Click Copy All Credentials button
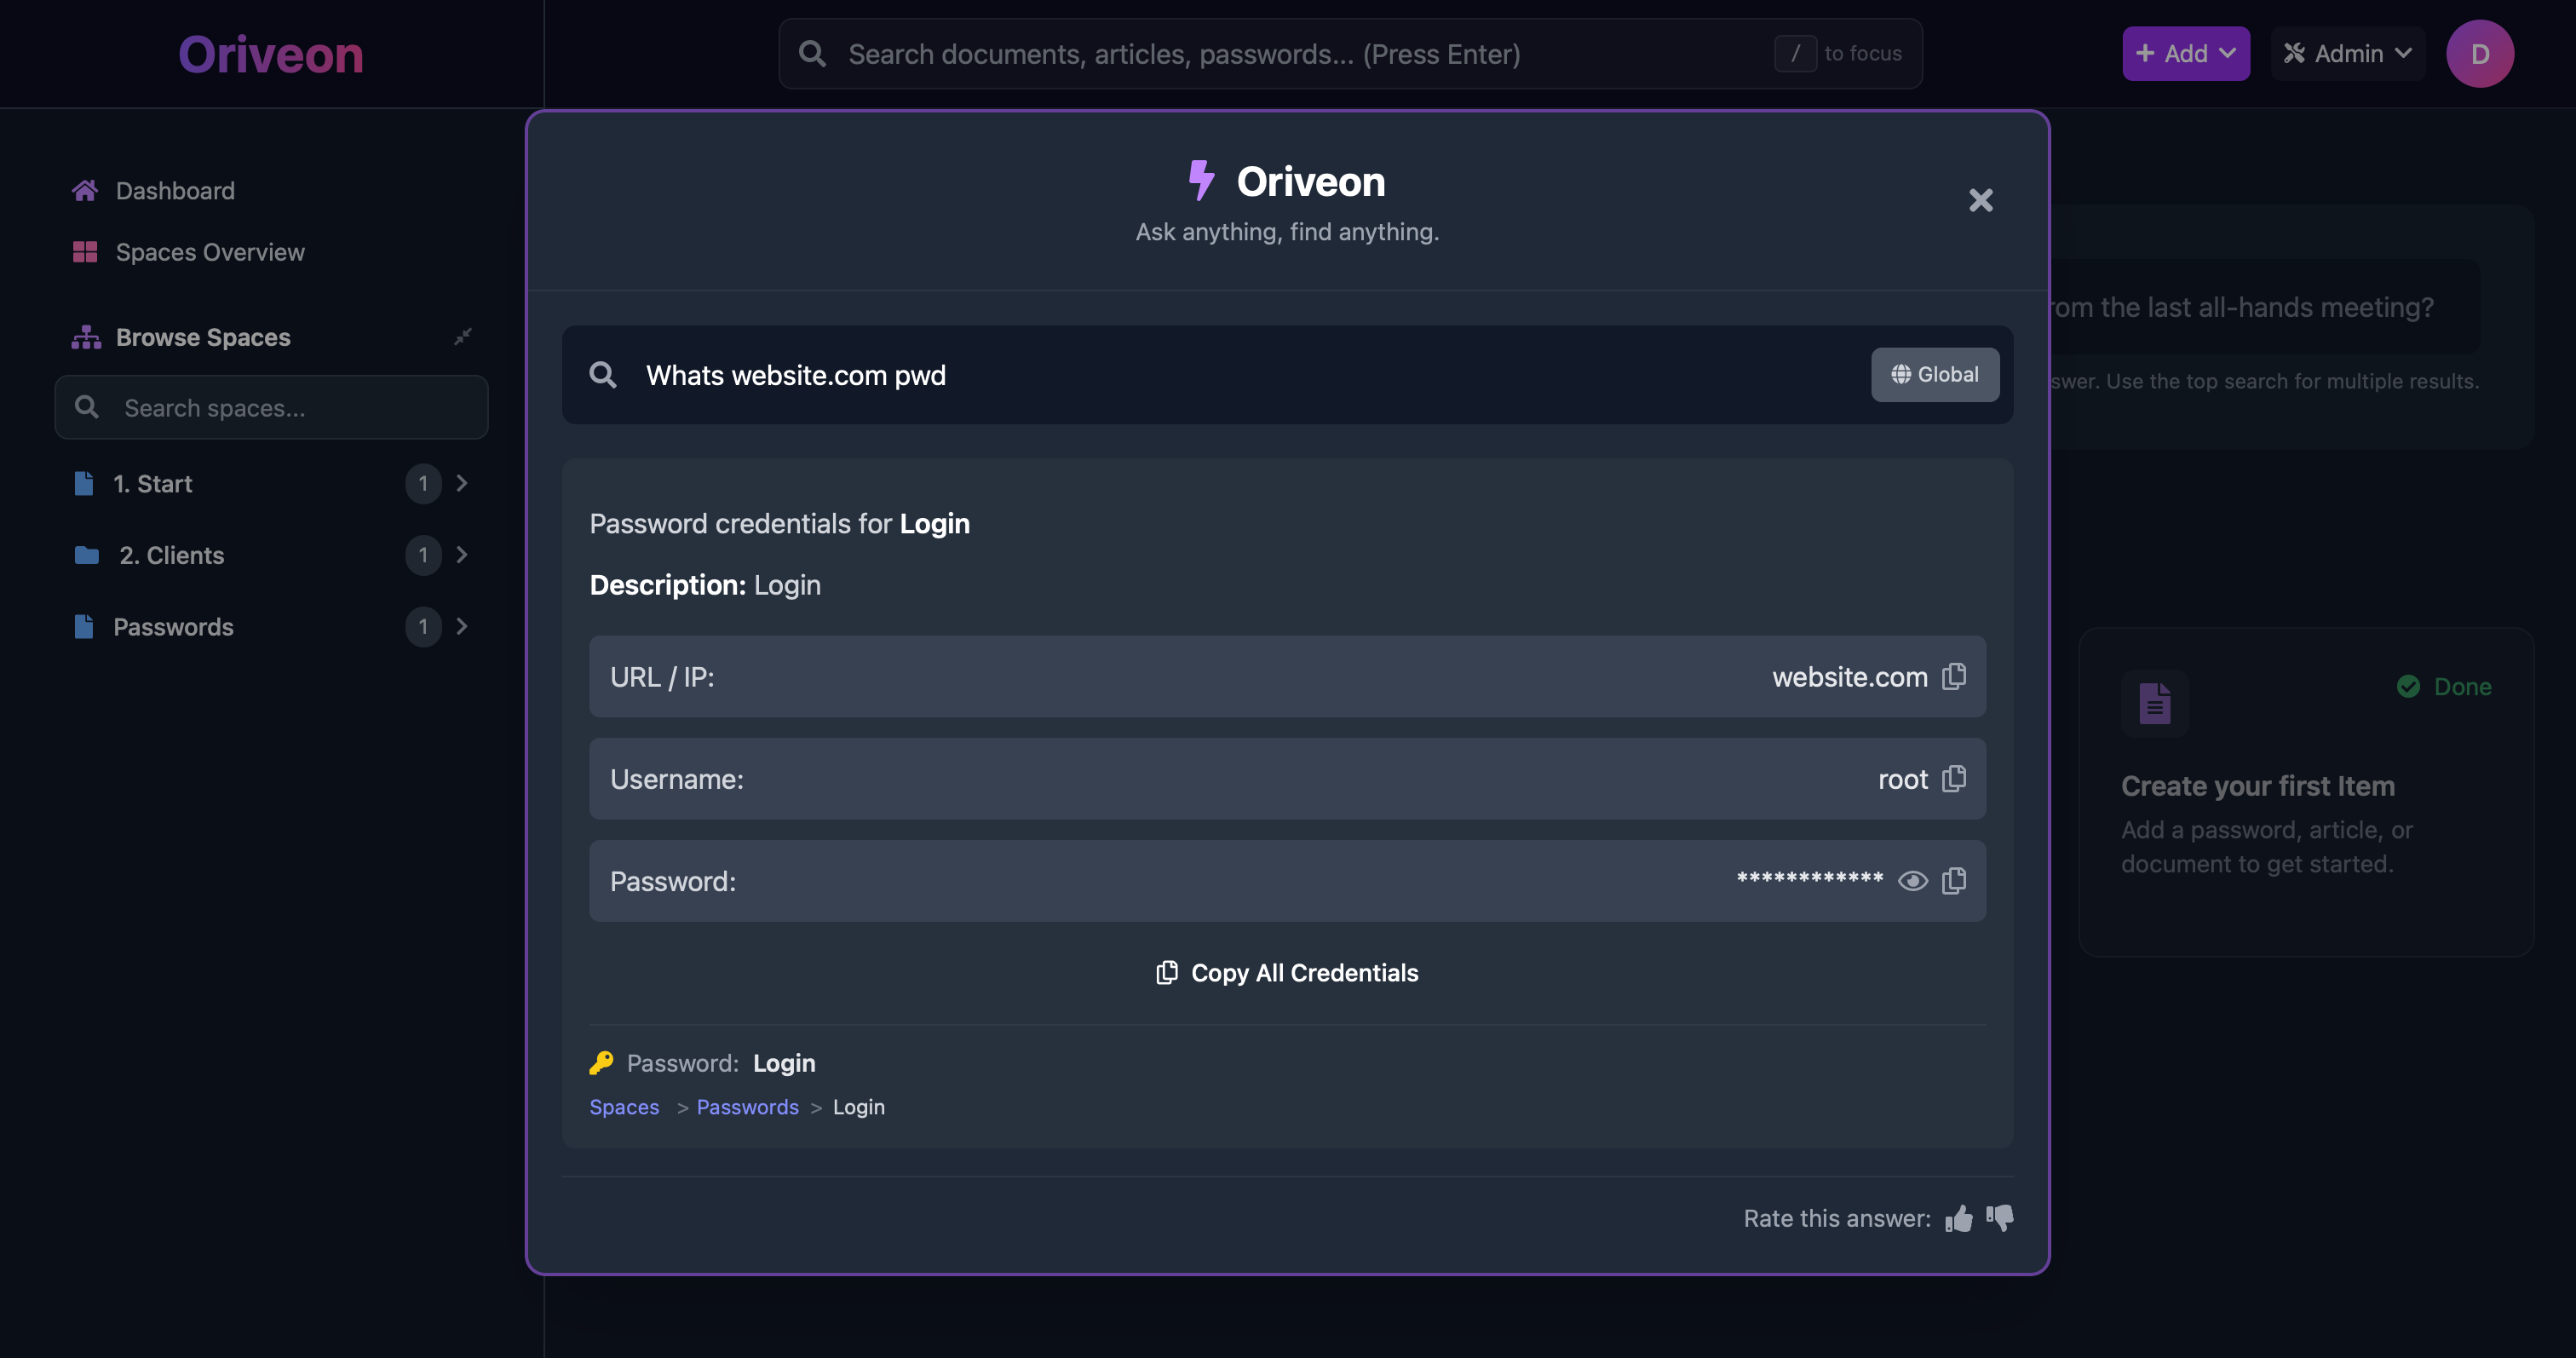Image resolution: width=2576 pixels, height=1358 pixels. click(x=1287, y=973)
